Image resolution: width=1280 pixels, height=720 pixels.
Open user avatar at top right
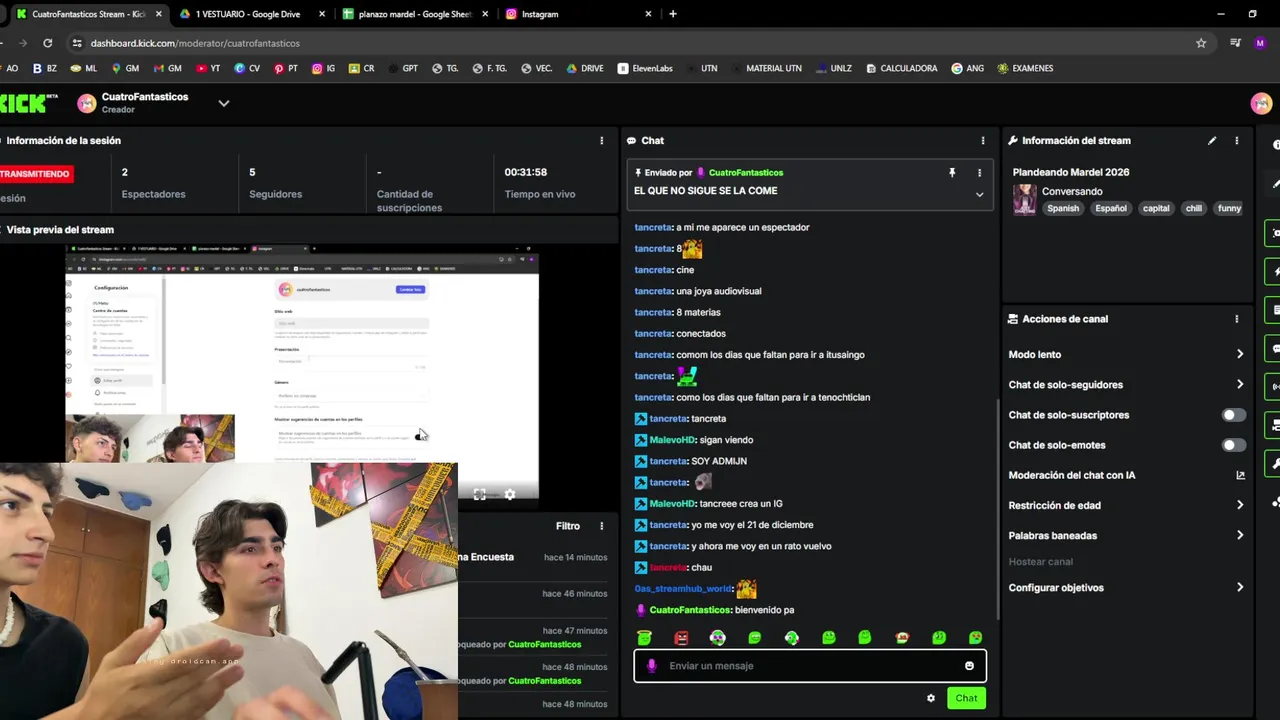pyautogui.click(x=1262, y=103)
